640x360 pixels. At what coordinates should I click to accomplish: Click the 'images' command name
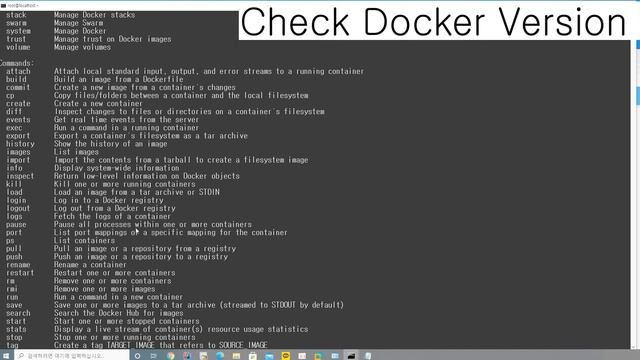[18, 152]
